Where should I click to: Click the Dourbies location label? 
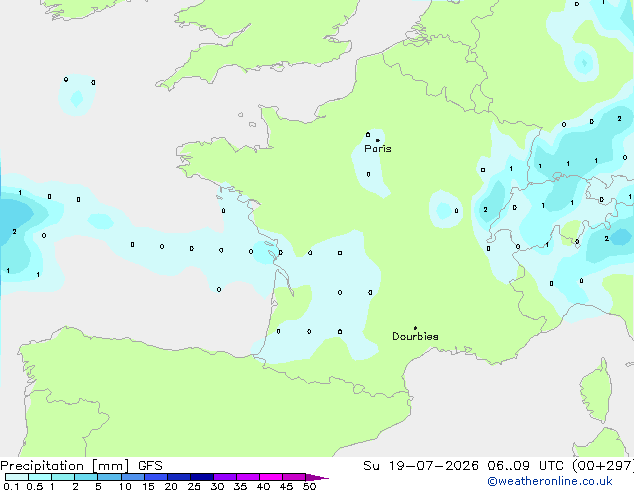(415, 336)
